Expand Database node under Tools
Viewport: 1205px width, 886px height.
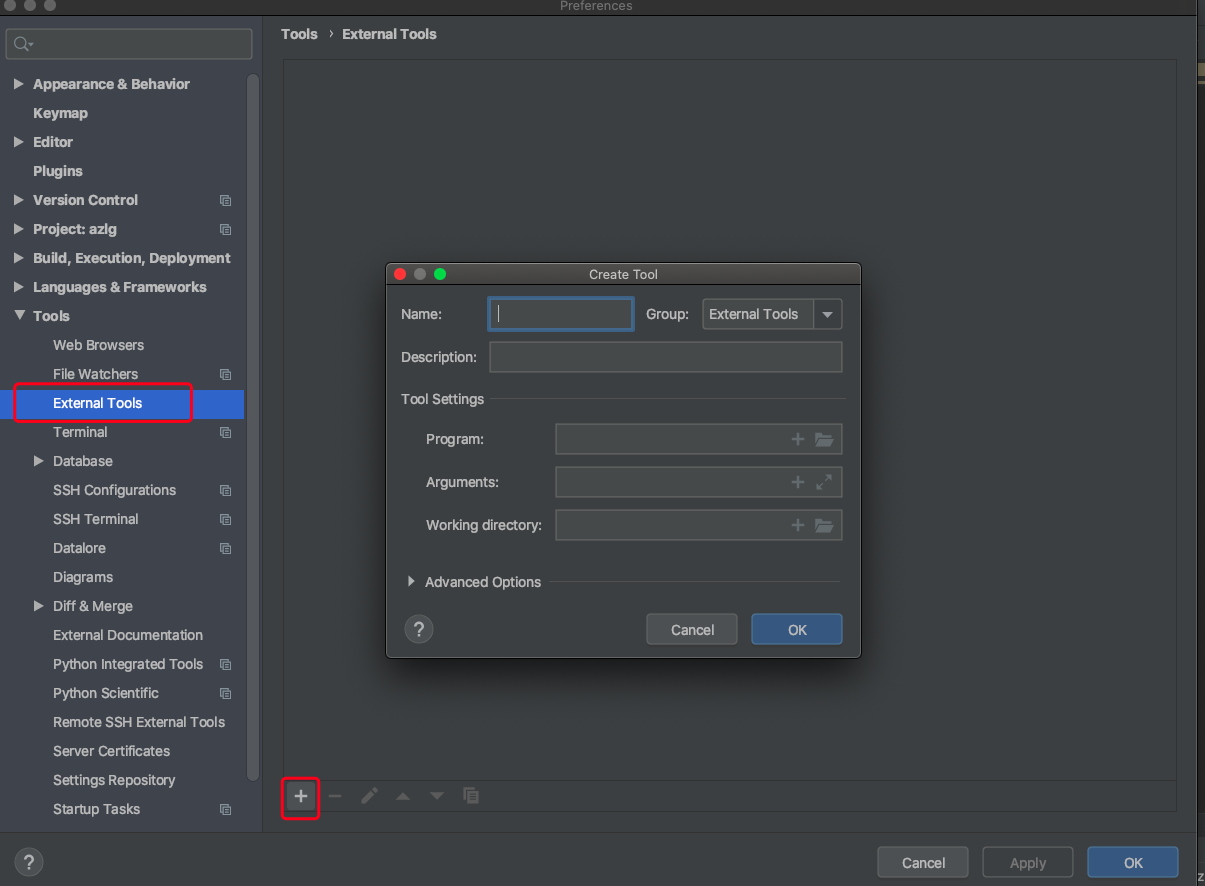38,461
